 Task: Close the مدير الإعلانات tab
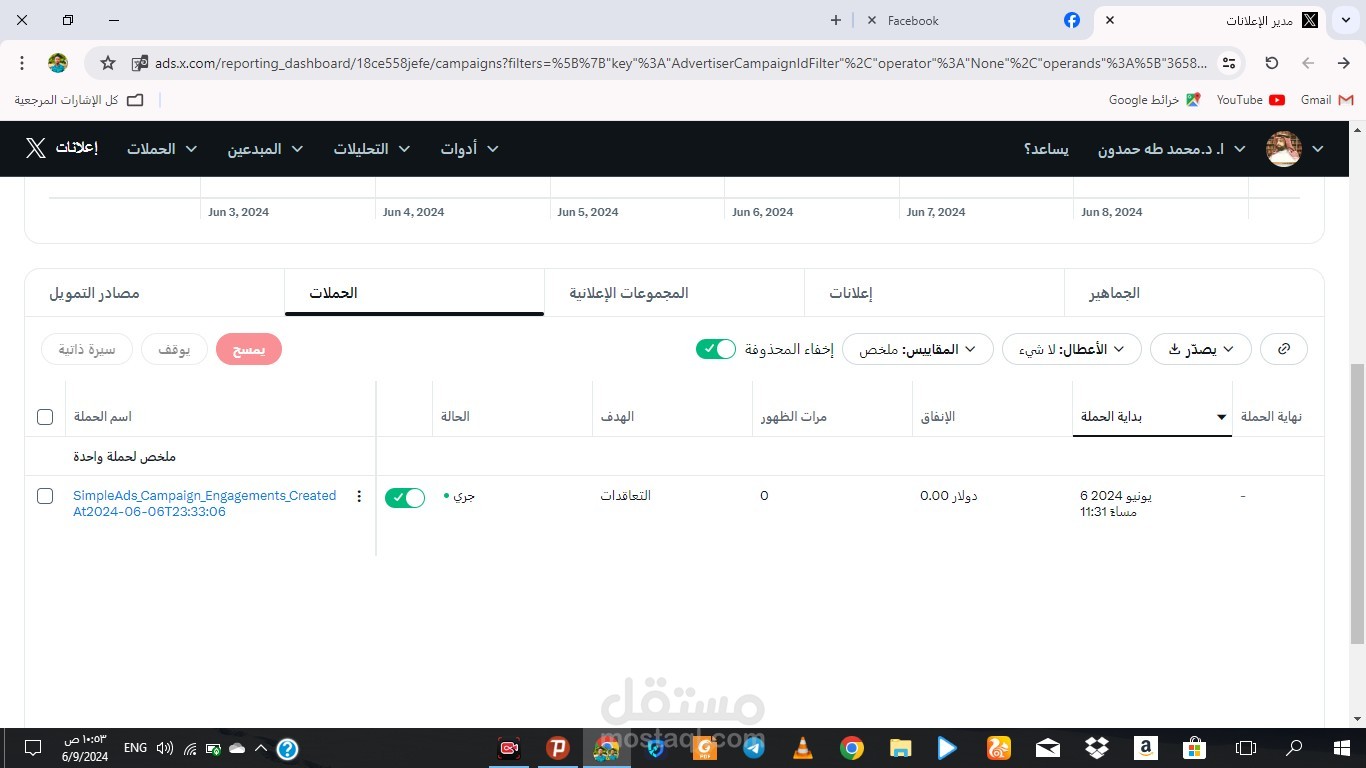point(1110,20)
